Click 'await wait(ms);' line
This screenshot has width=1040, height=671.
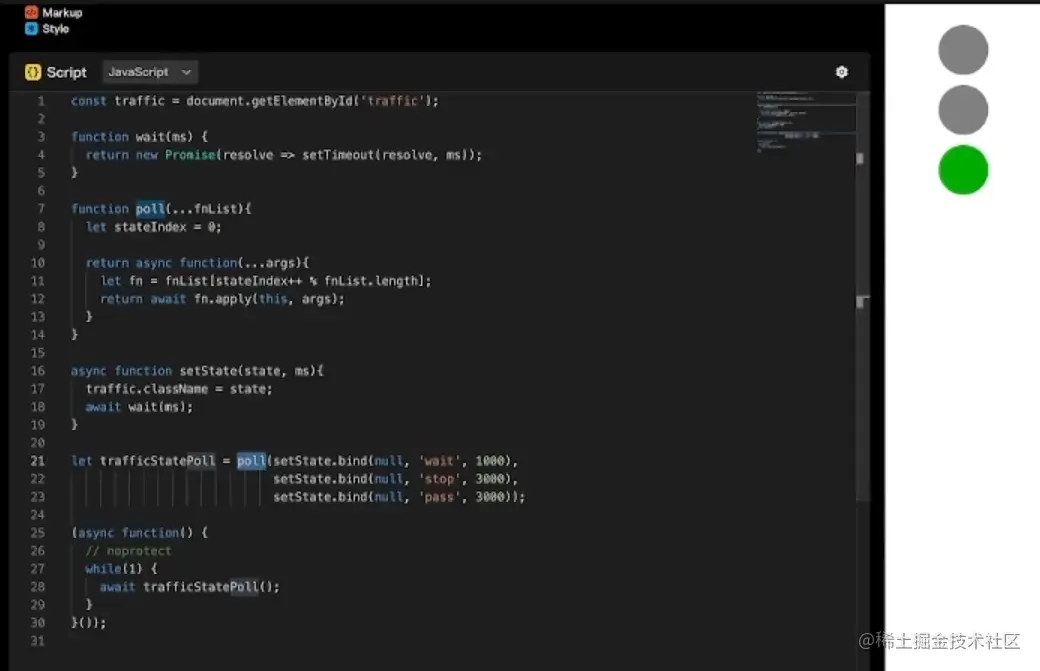click(139, 406)
